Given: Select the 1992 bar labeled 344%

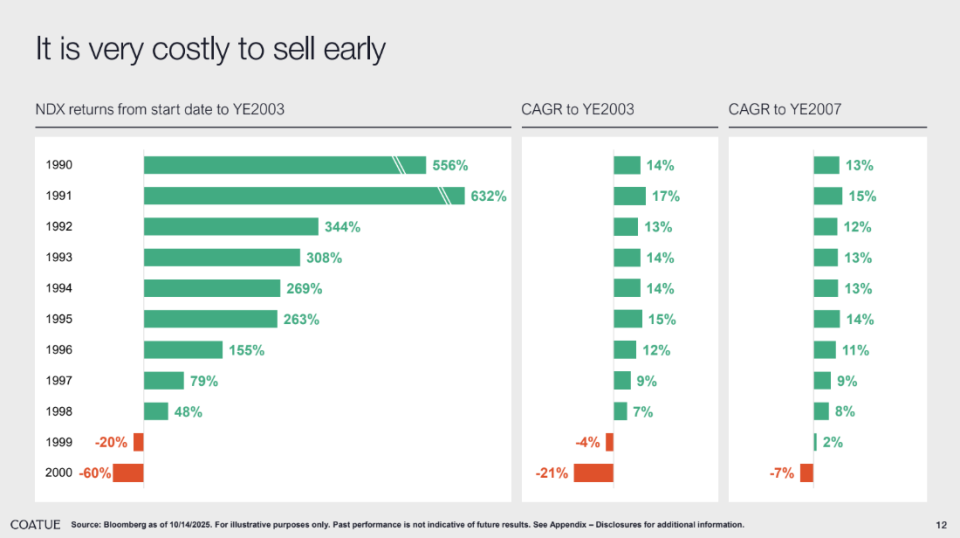Looking at the screenshot, I should point(231,227).
